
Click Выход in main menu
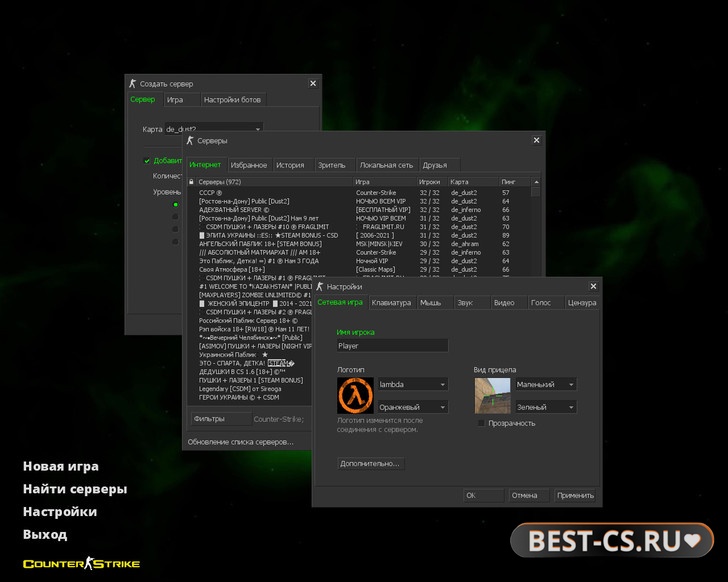(x=45, y=535)
